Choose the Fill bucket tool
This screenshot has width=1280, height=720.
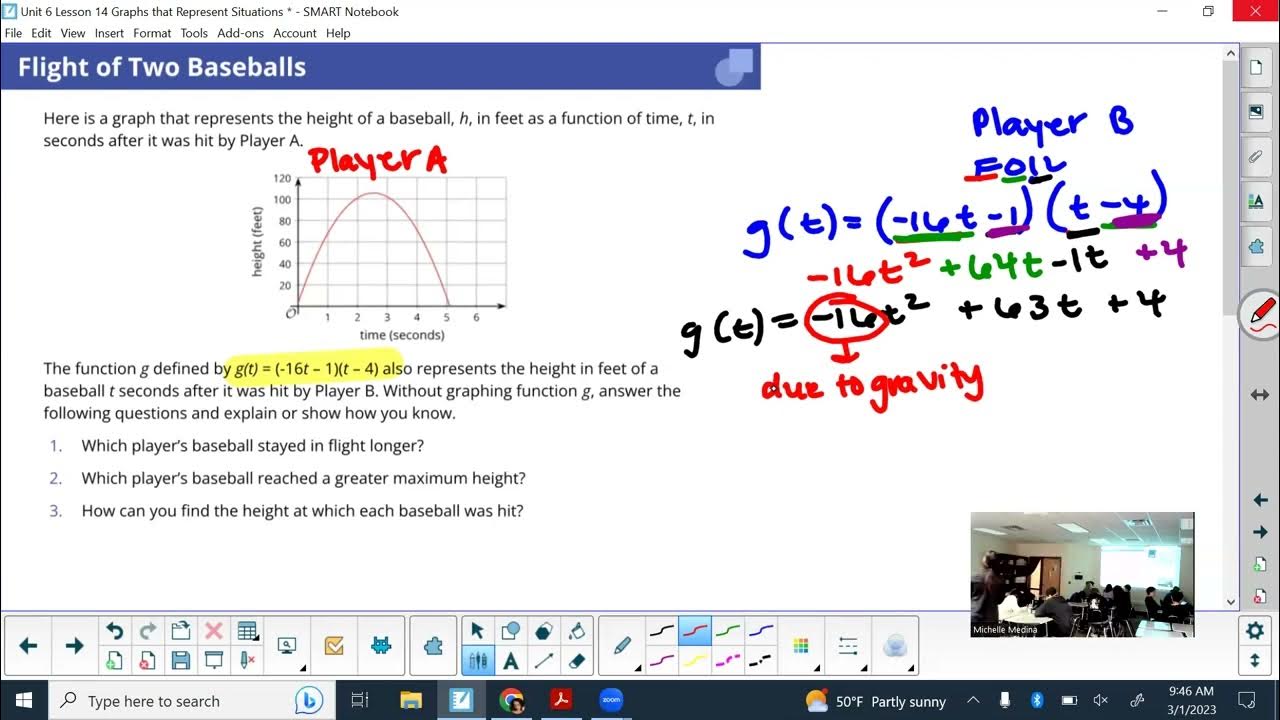click(x=576, y=631)
